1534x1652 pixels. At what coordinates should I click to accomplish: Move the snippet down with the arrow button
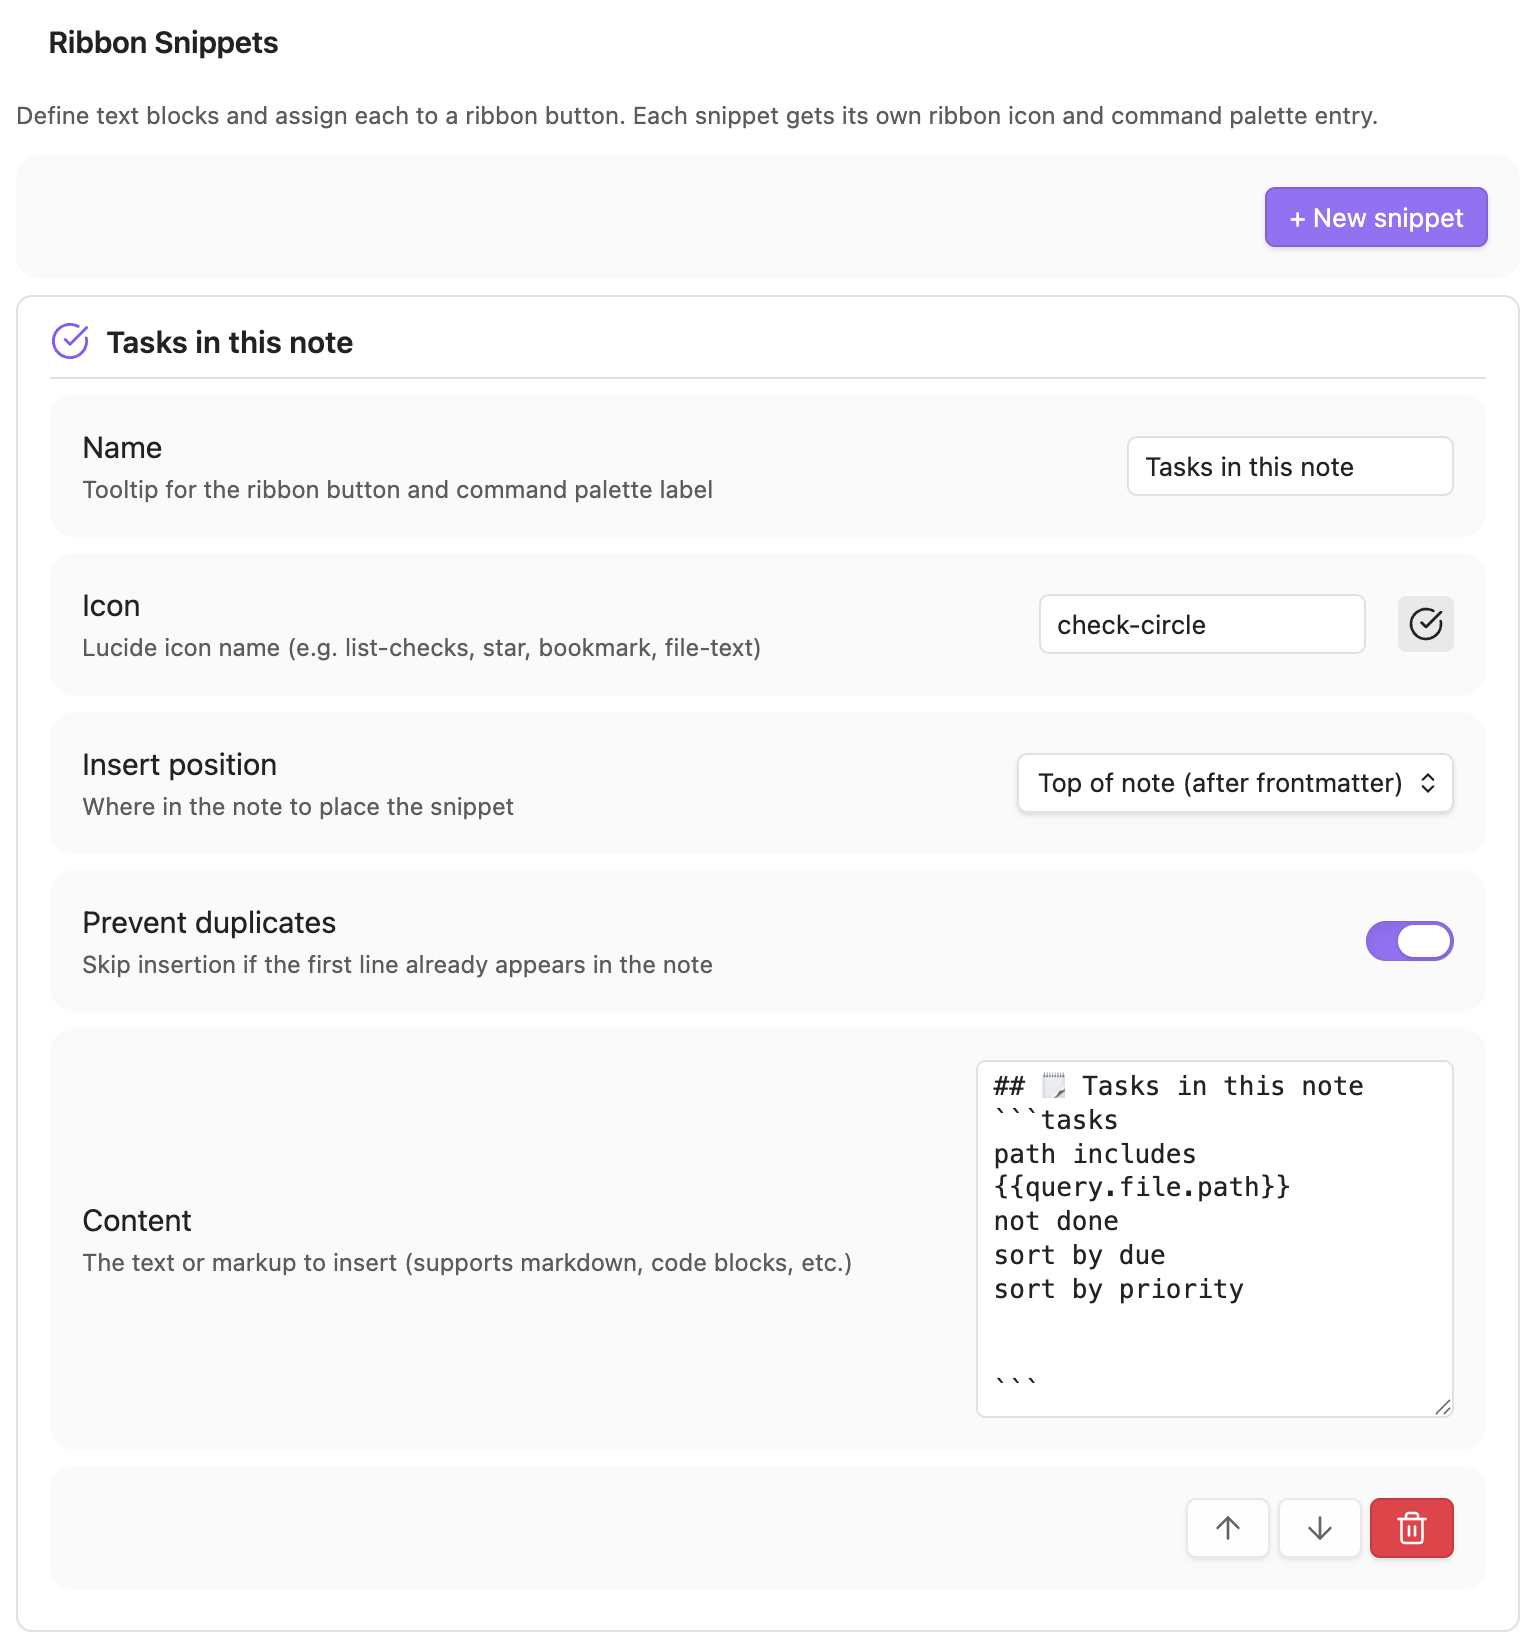tap(1320, 1528)
